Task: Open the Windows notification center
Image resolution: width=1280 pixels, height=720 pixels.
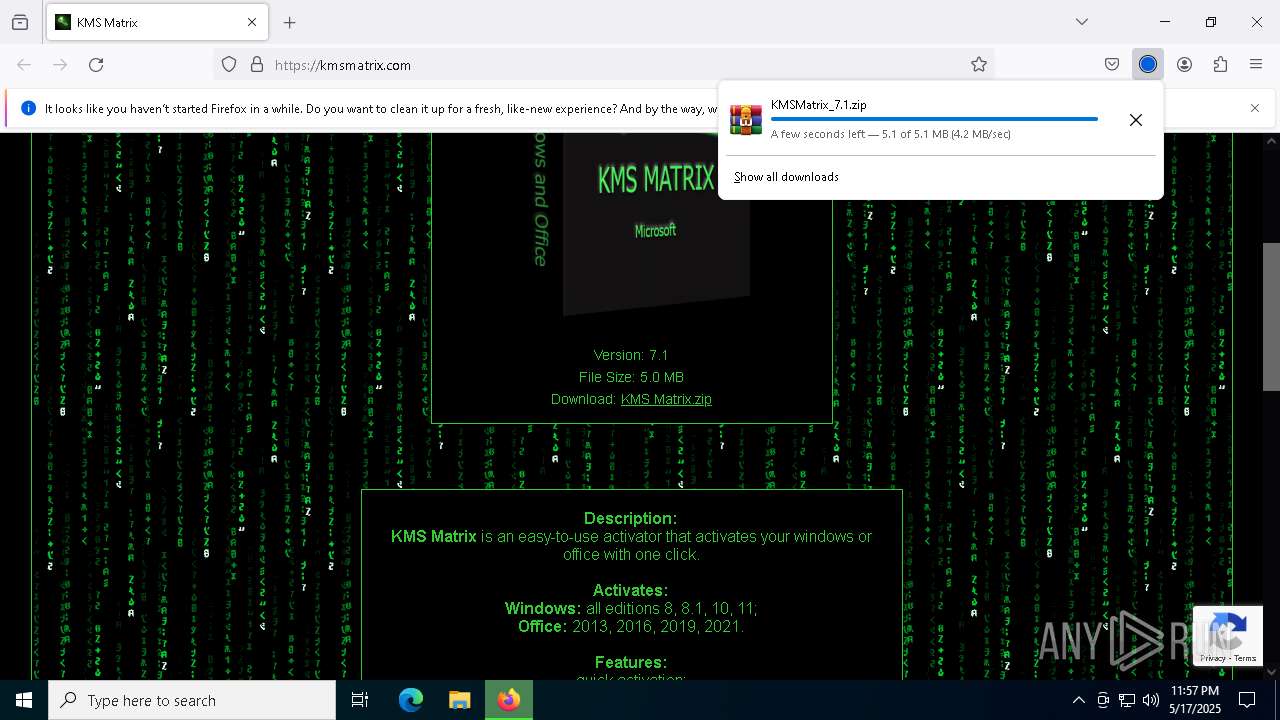Action: pos(1248,700)
